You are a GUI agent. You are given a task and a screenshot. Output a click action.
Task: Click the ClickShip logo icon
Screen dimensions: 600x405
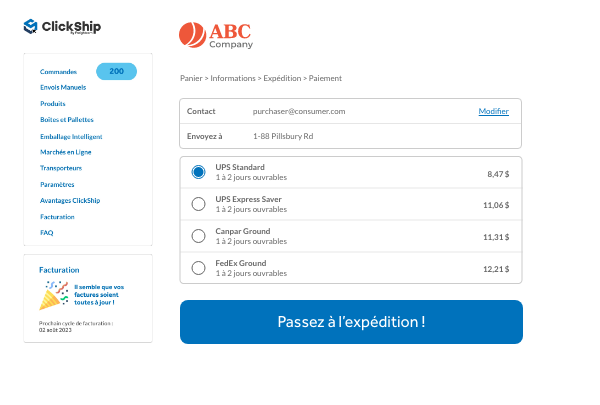click(31, 26)
